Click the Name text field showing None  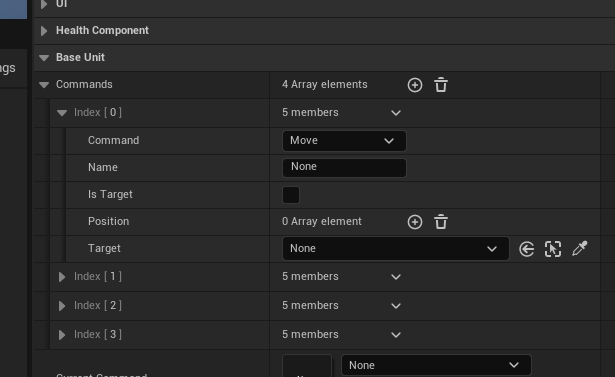tap(344, 168)
